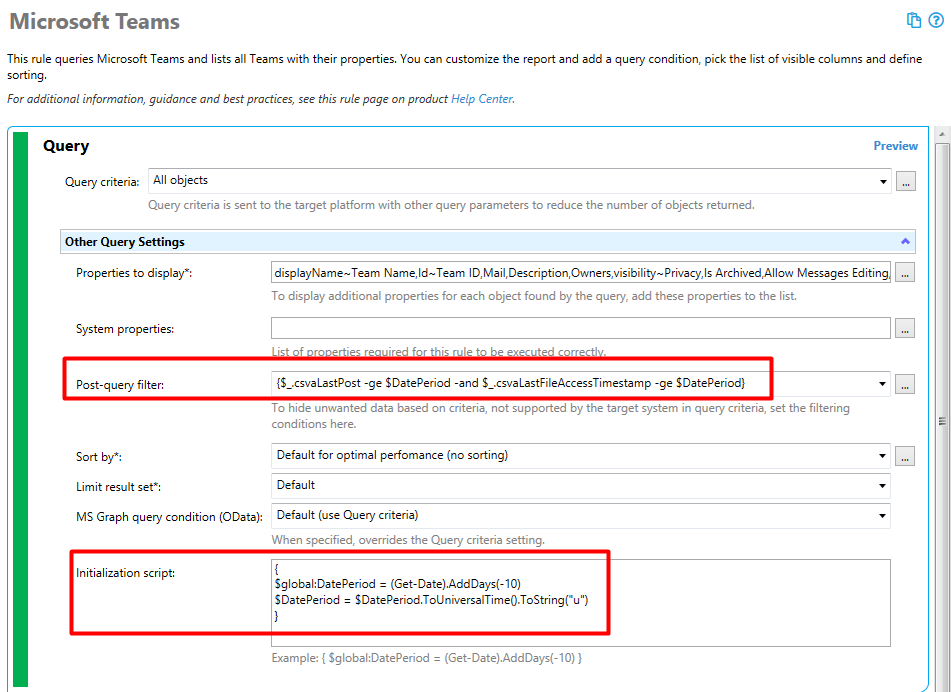Image resolution: width=951 pixels, height=692 pixels.
Task: Open the Help Center link
Action: click(x=482, y=99)
